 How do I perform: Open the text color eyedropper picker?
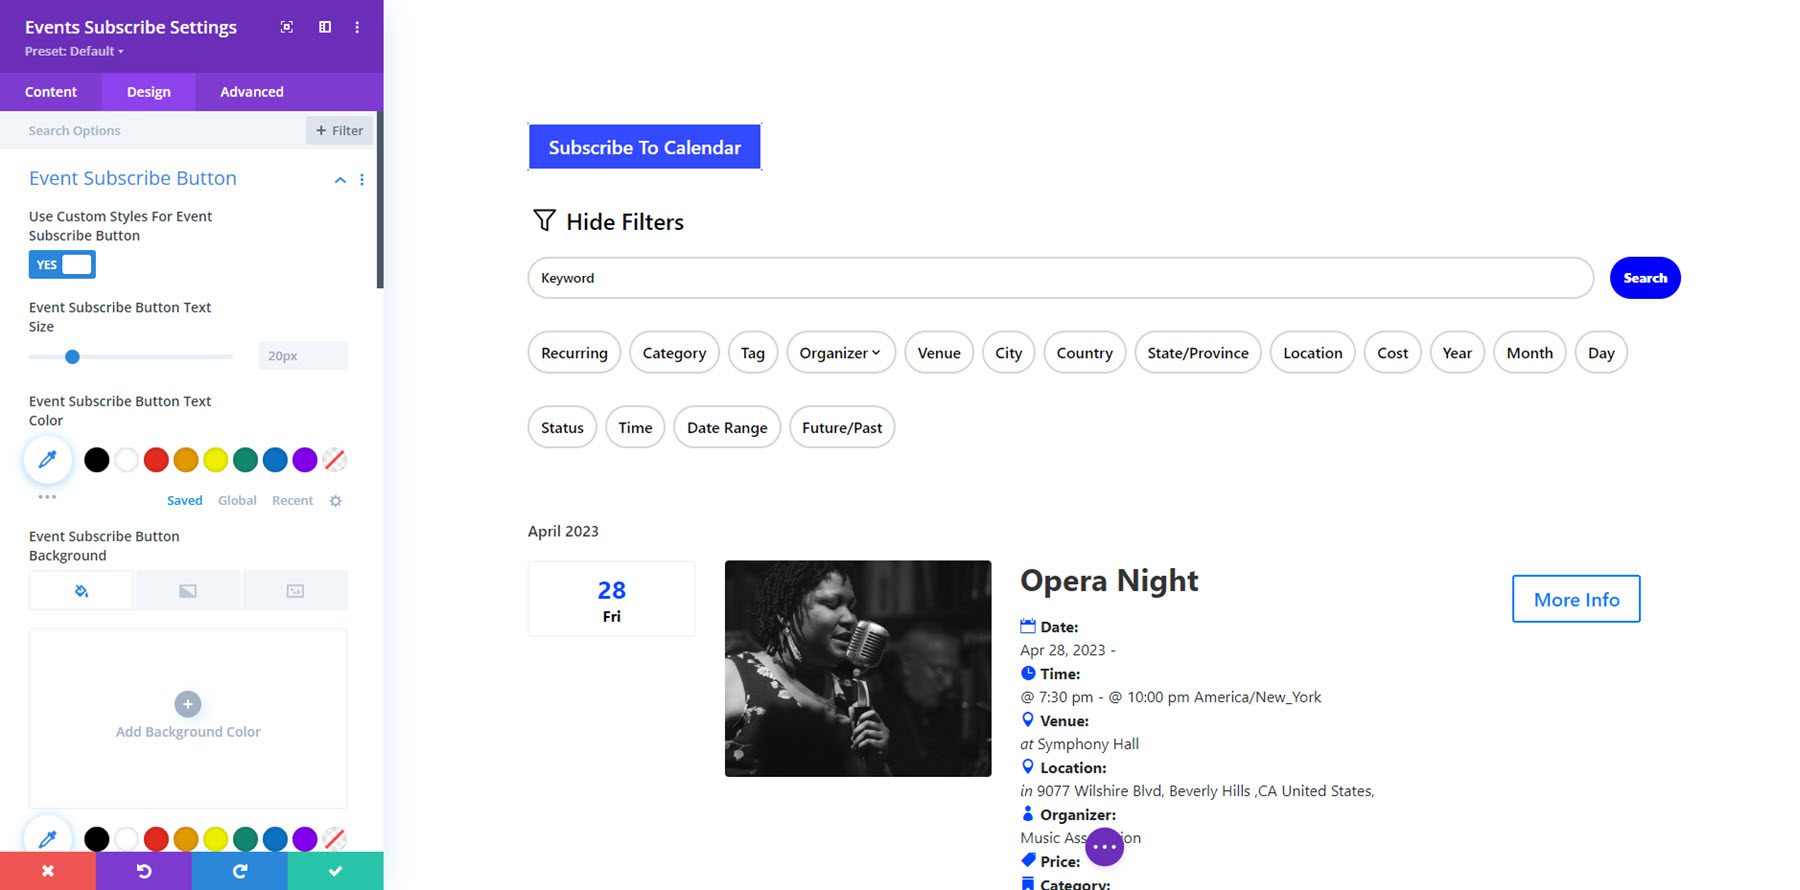point(47,460)
